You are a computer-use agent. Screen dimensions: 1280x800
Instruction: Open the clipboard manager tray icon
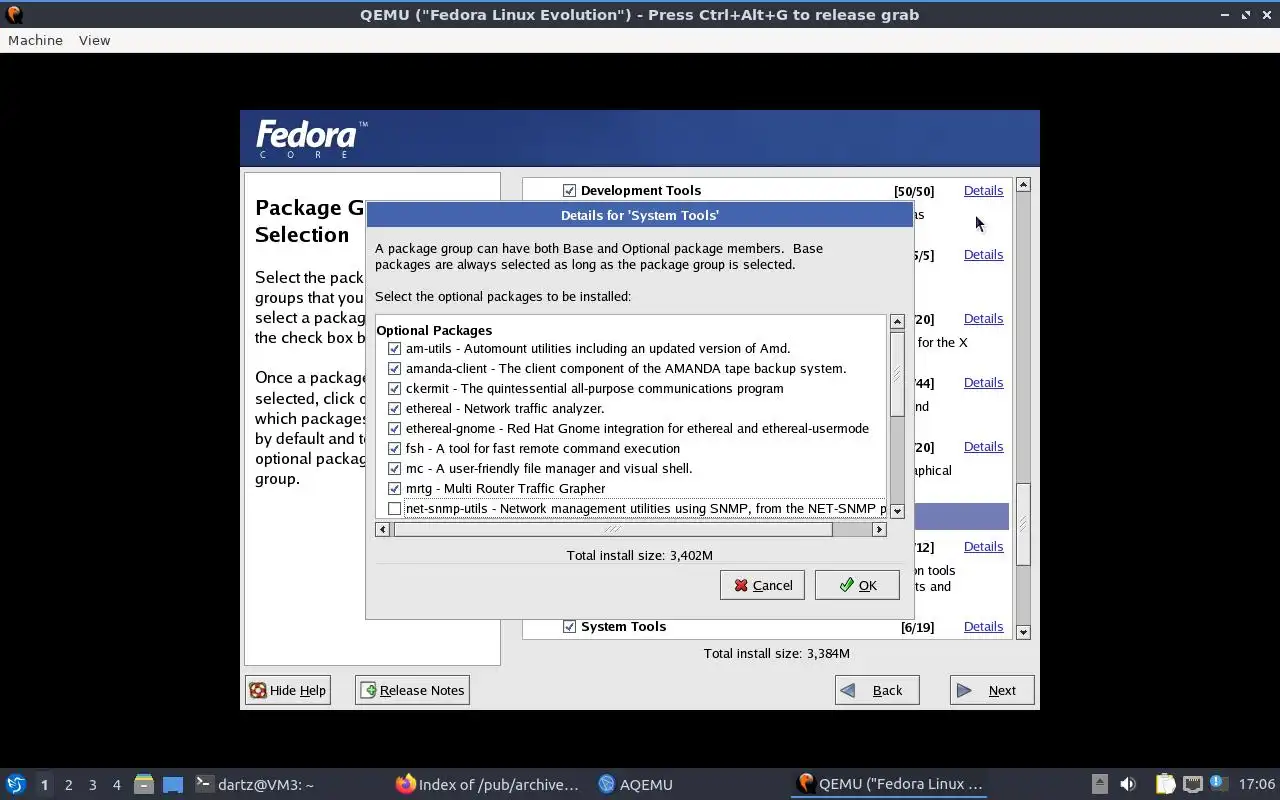[x=1165, y=784]
